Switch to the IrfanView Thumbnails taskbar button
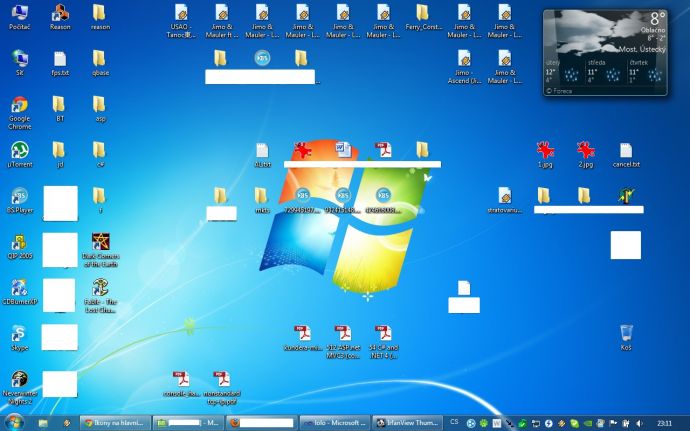The height and width of the screenshot is (431, 690). pos(409,423)
